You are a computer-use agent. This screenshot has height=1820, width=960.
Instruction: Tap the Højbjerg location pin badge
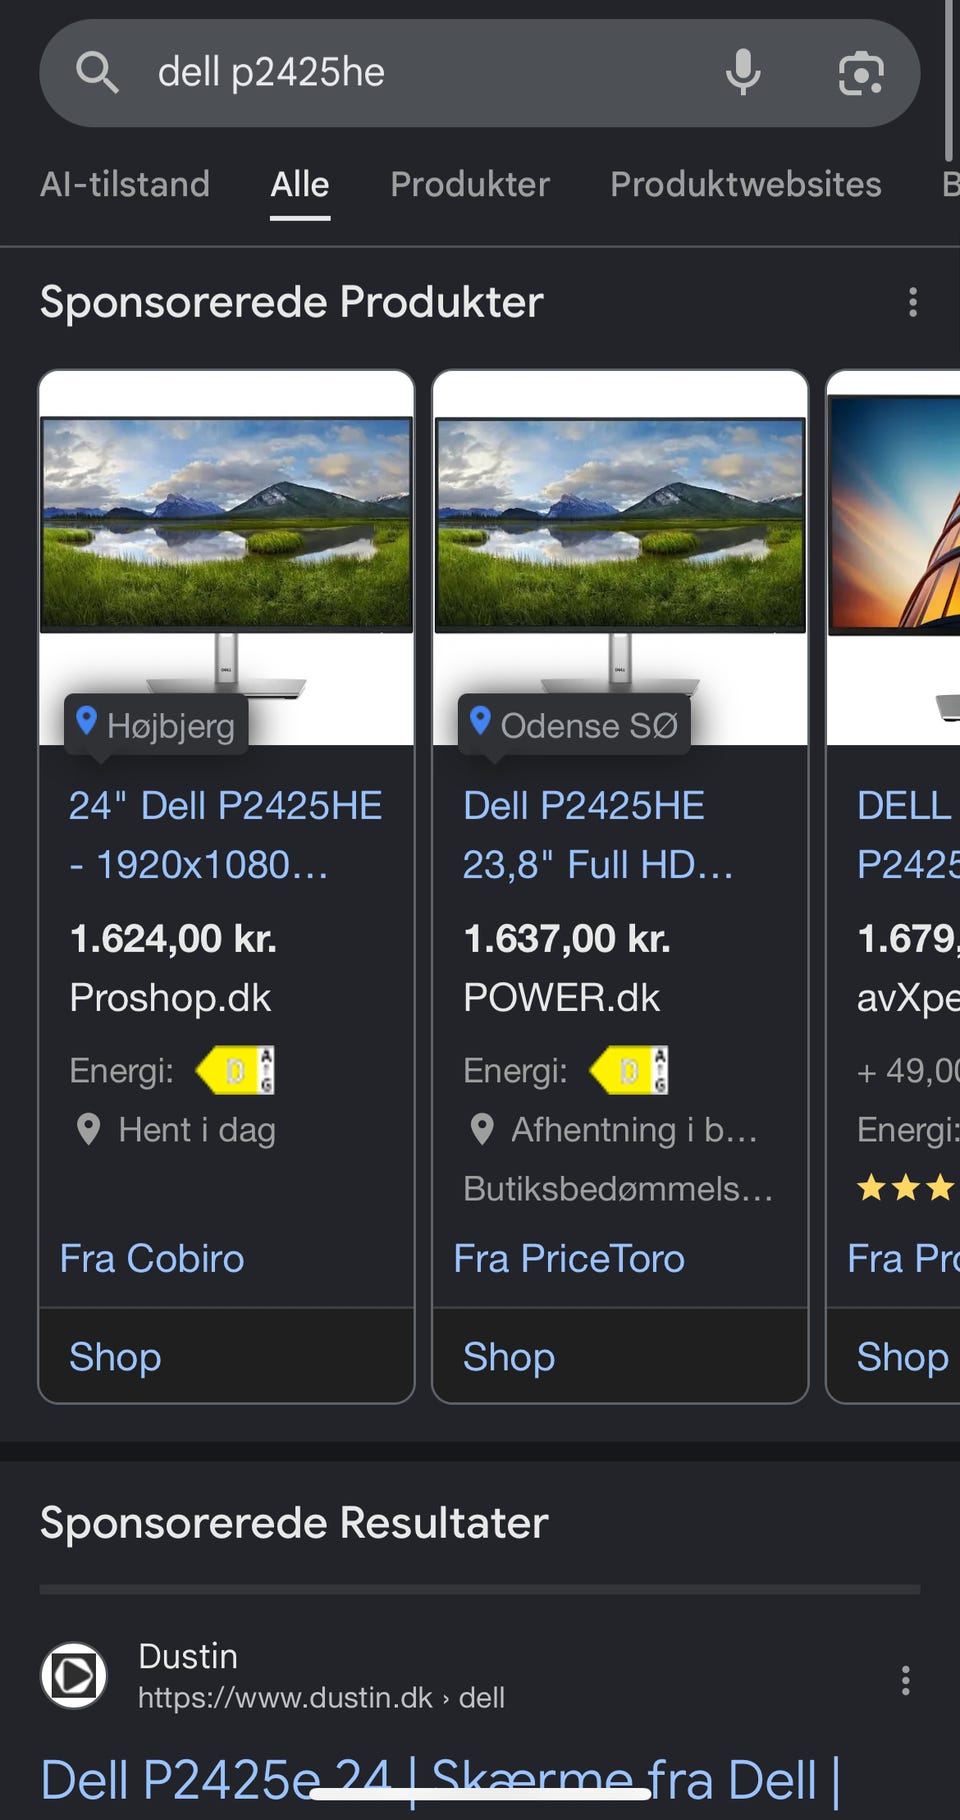156,725
